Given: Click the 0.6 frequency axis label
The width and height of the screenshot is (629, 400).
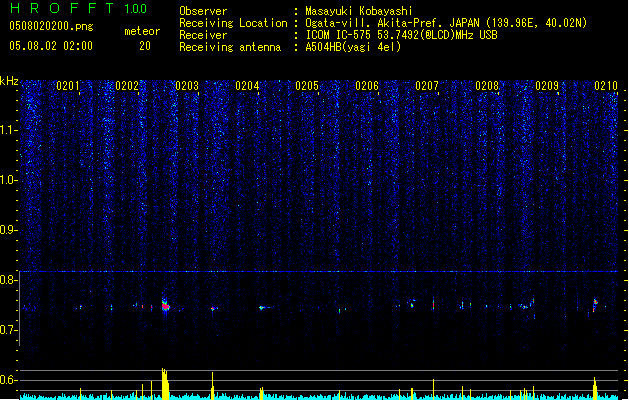Looking at the screenshot, I should [x=9, y=380].
